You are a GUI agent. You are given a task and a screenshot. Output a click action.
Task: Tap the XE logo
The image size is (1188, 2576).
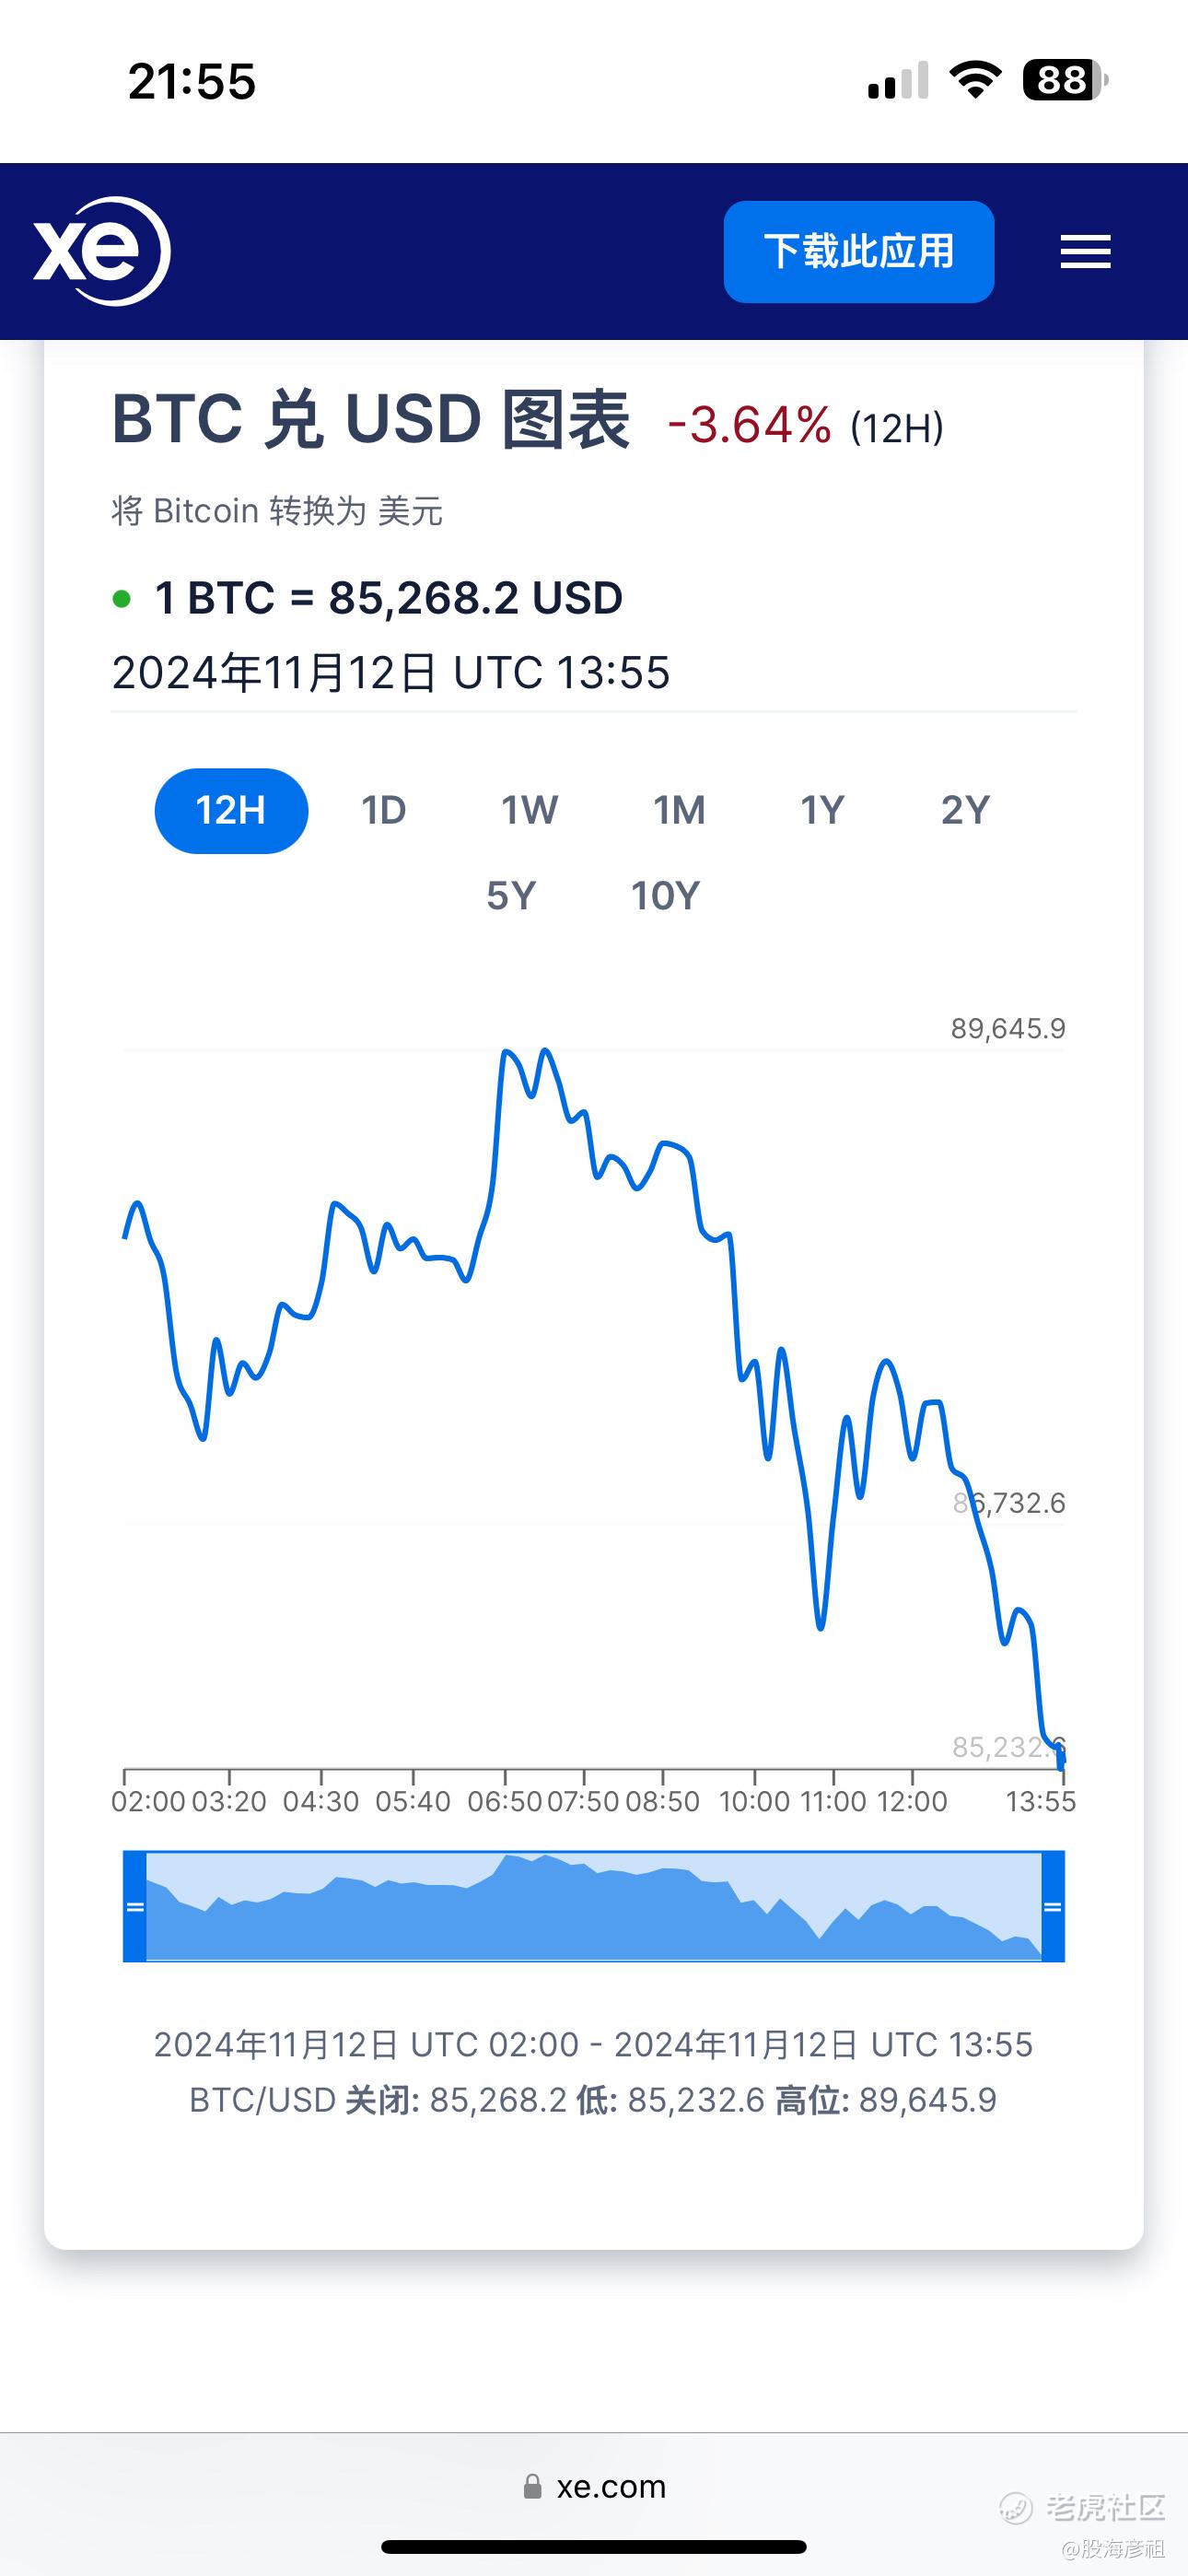[x=101, y=251]
